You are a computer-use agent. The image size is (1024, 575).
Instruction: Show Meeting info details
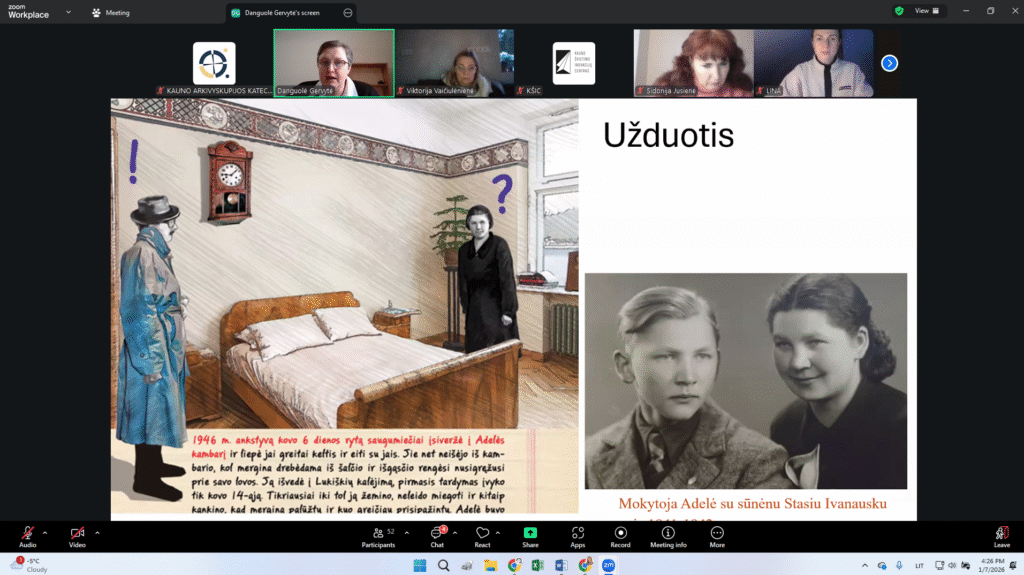point(668,536)
